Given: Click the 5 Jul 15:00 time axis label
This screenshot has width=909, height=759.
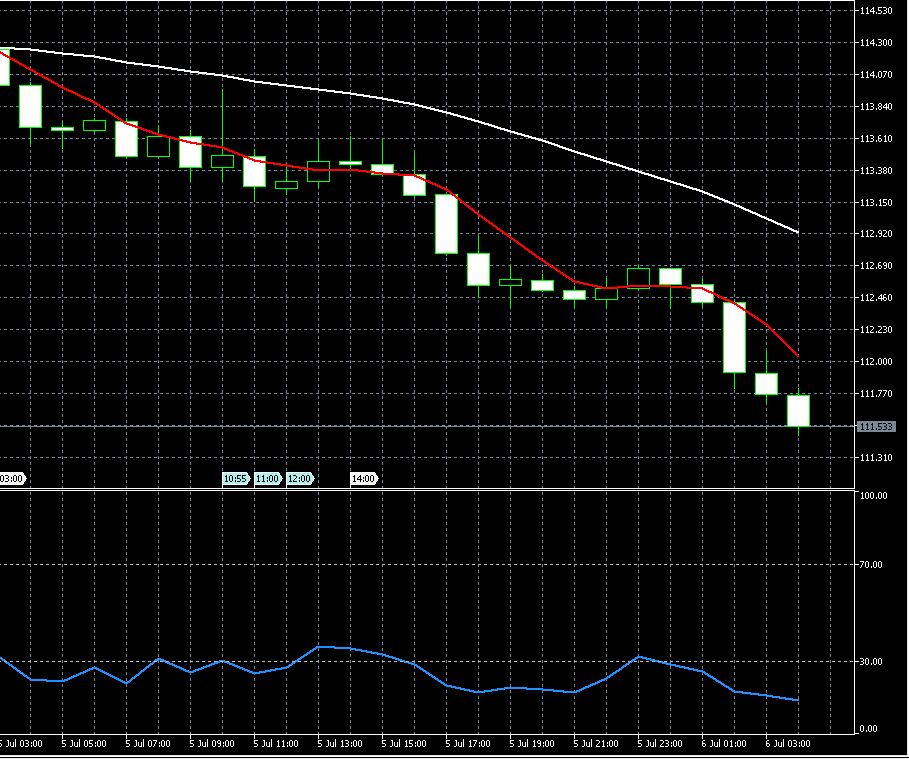Looking at the screenshot, I should point(403,744).
